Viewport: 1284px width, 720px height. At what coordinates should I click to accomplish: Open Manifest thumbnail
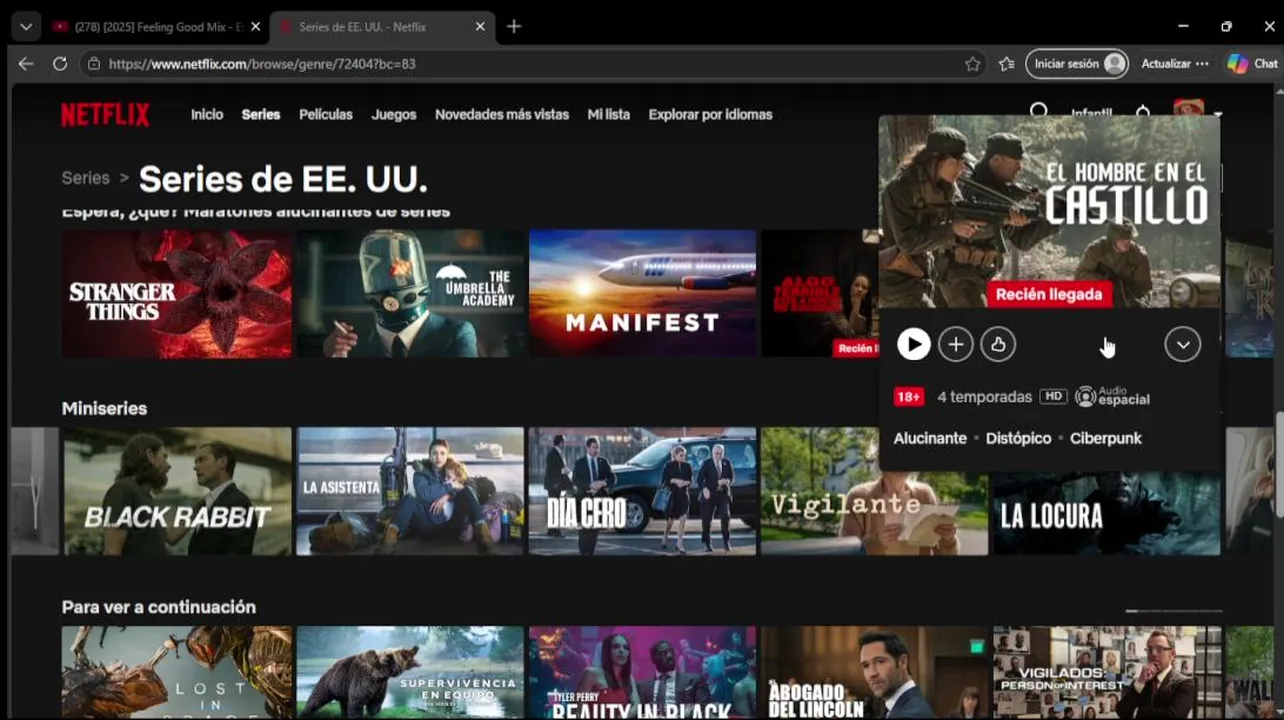click(x=642, y=294)
